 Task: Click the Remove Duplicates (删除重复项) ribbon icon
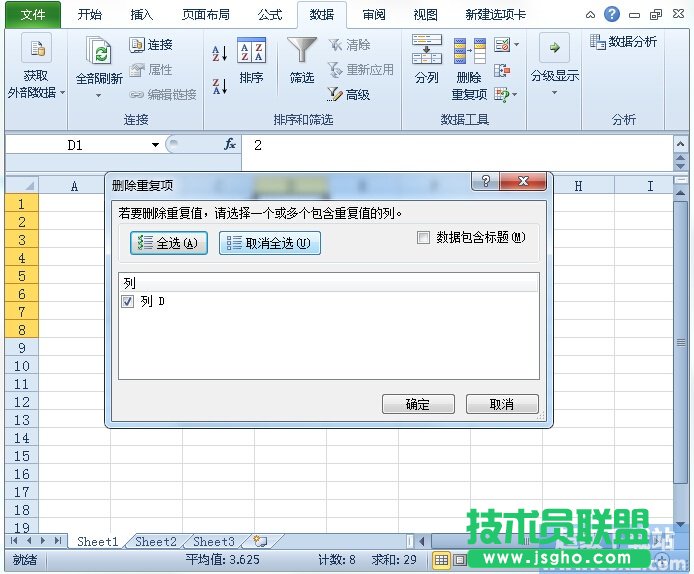(468, 53)
